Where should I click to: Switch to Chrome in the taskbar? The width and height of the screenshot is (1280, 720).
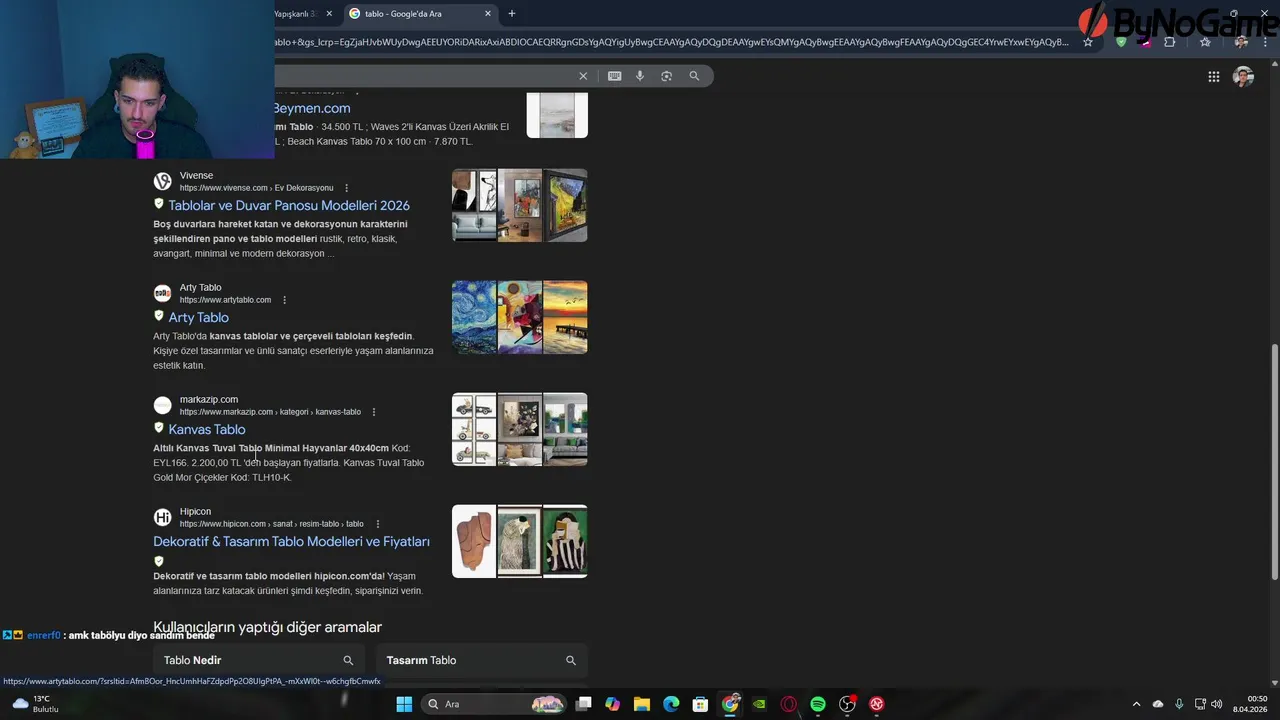[730, 704]
